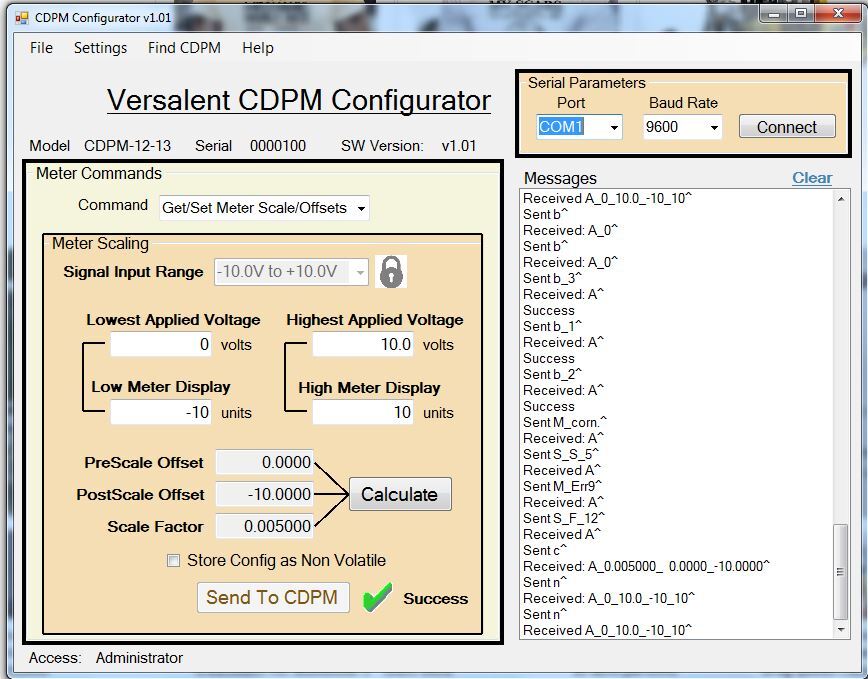The height and width of the screenshot is (679, 868).
Task: Open the File menu
Action: [x=42, y=48]
